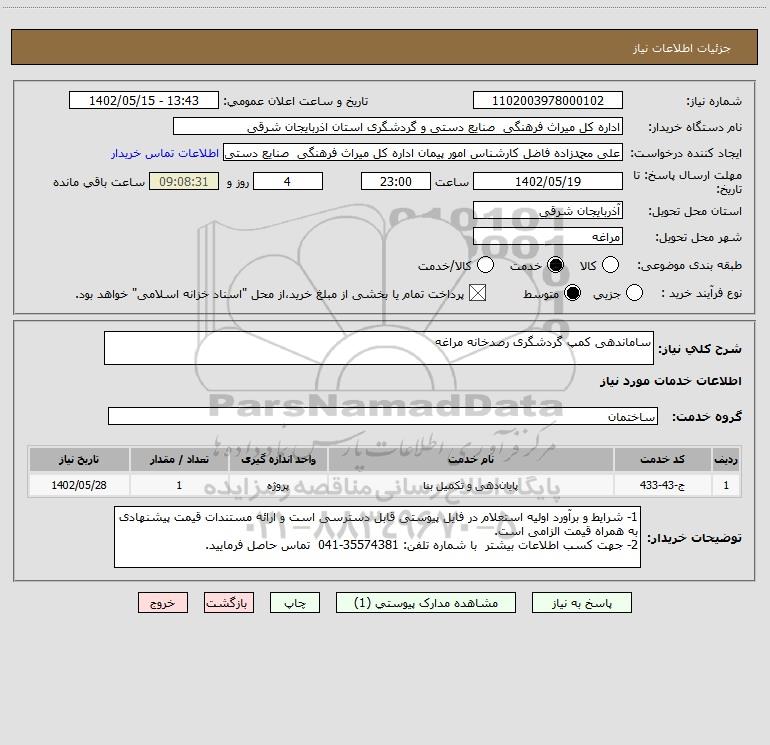Click the پاسخ به نیاز button
The image size is (770, 745).
581,603
